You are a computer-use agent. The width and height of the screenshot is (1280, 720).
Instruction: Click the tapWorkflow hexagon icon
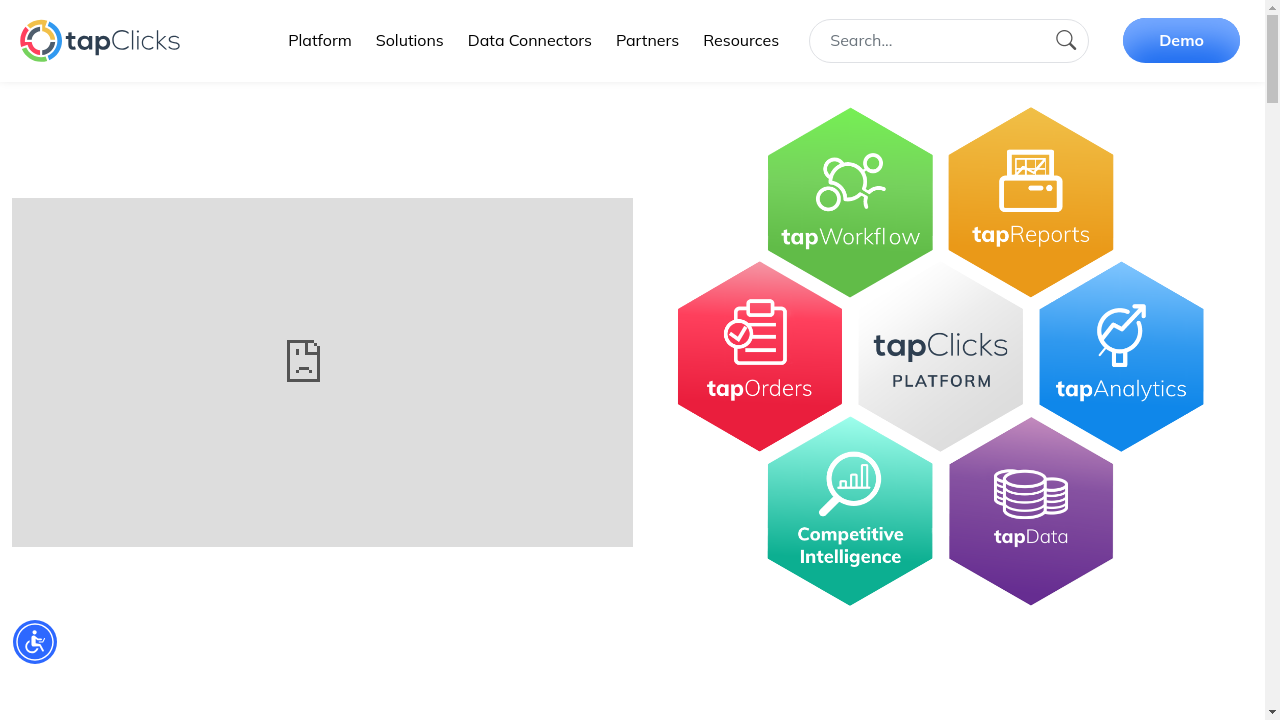click(850, 185)
